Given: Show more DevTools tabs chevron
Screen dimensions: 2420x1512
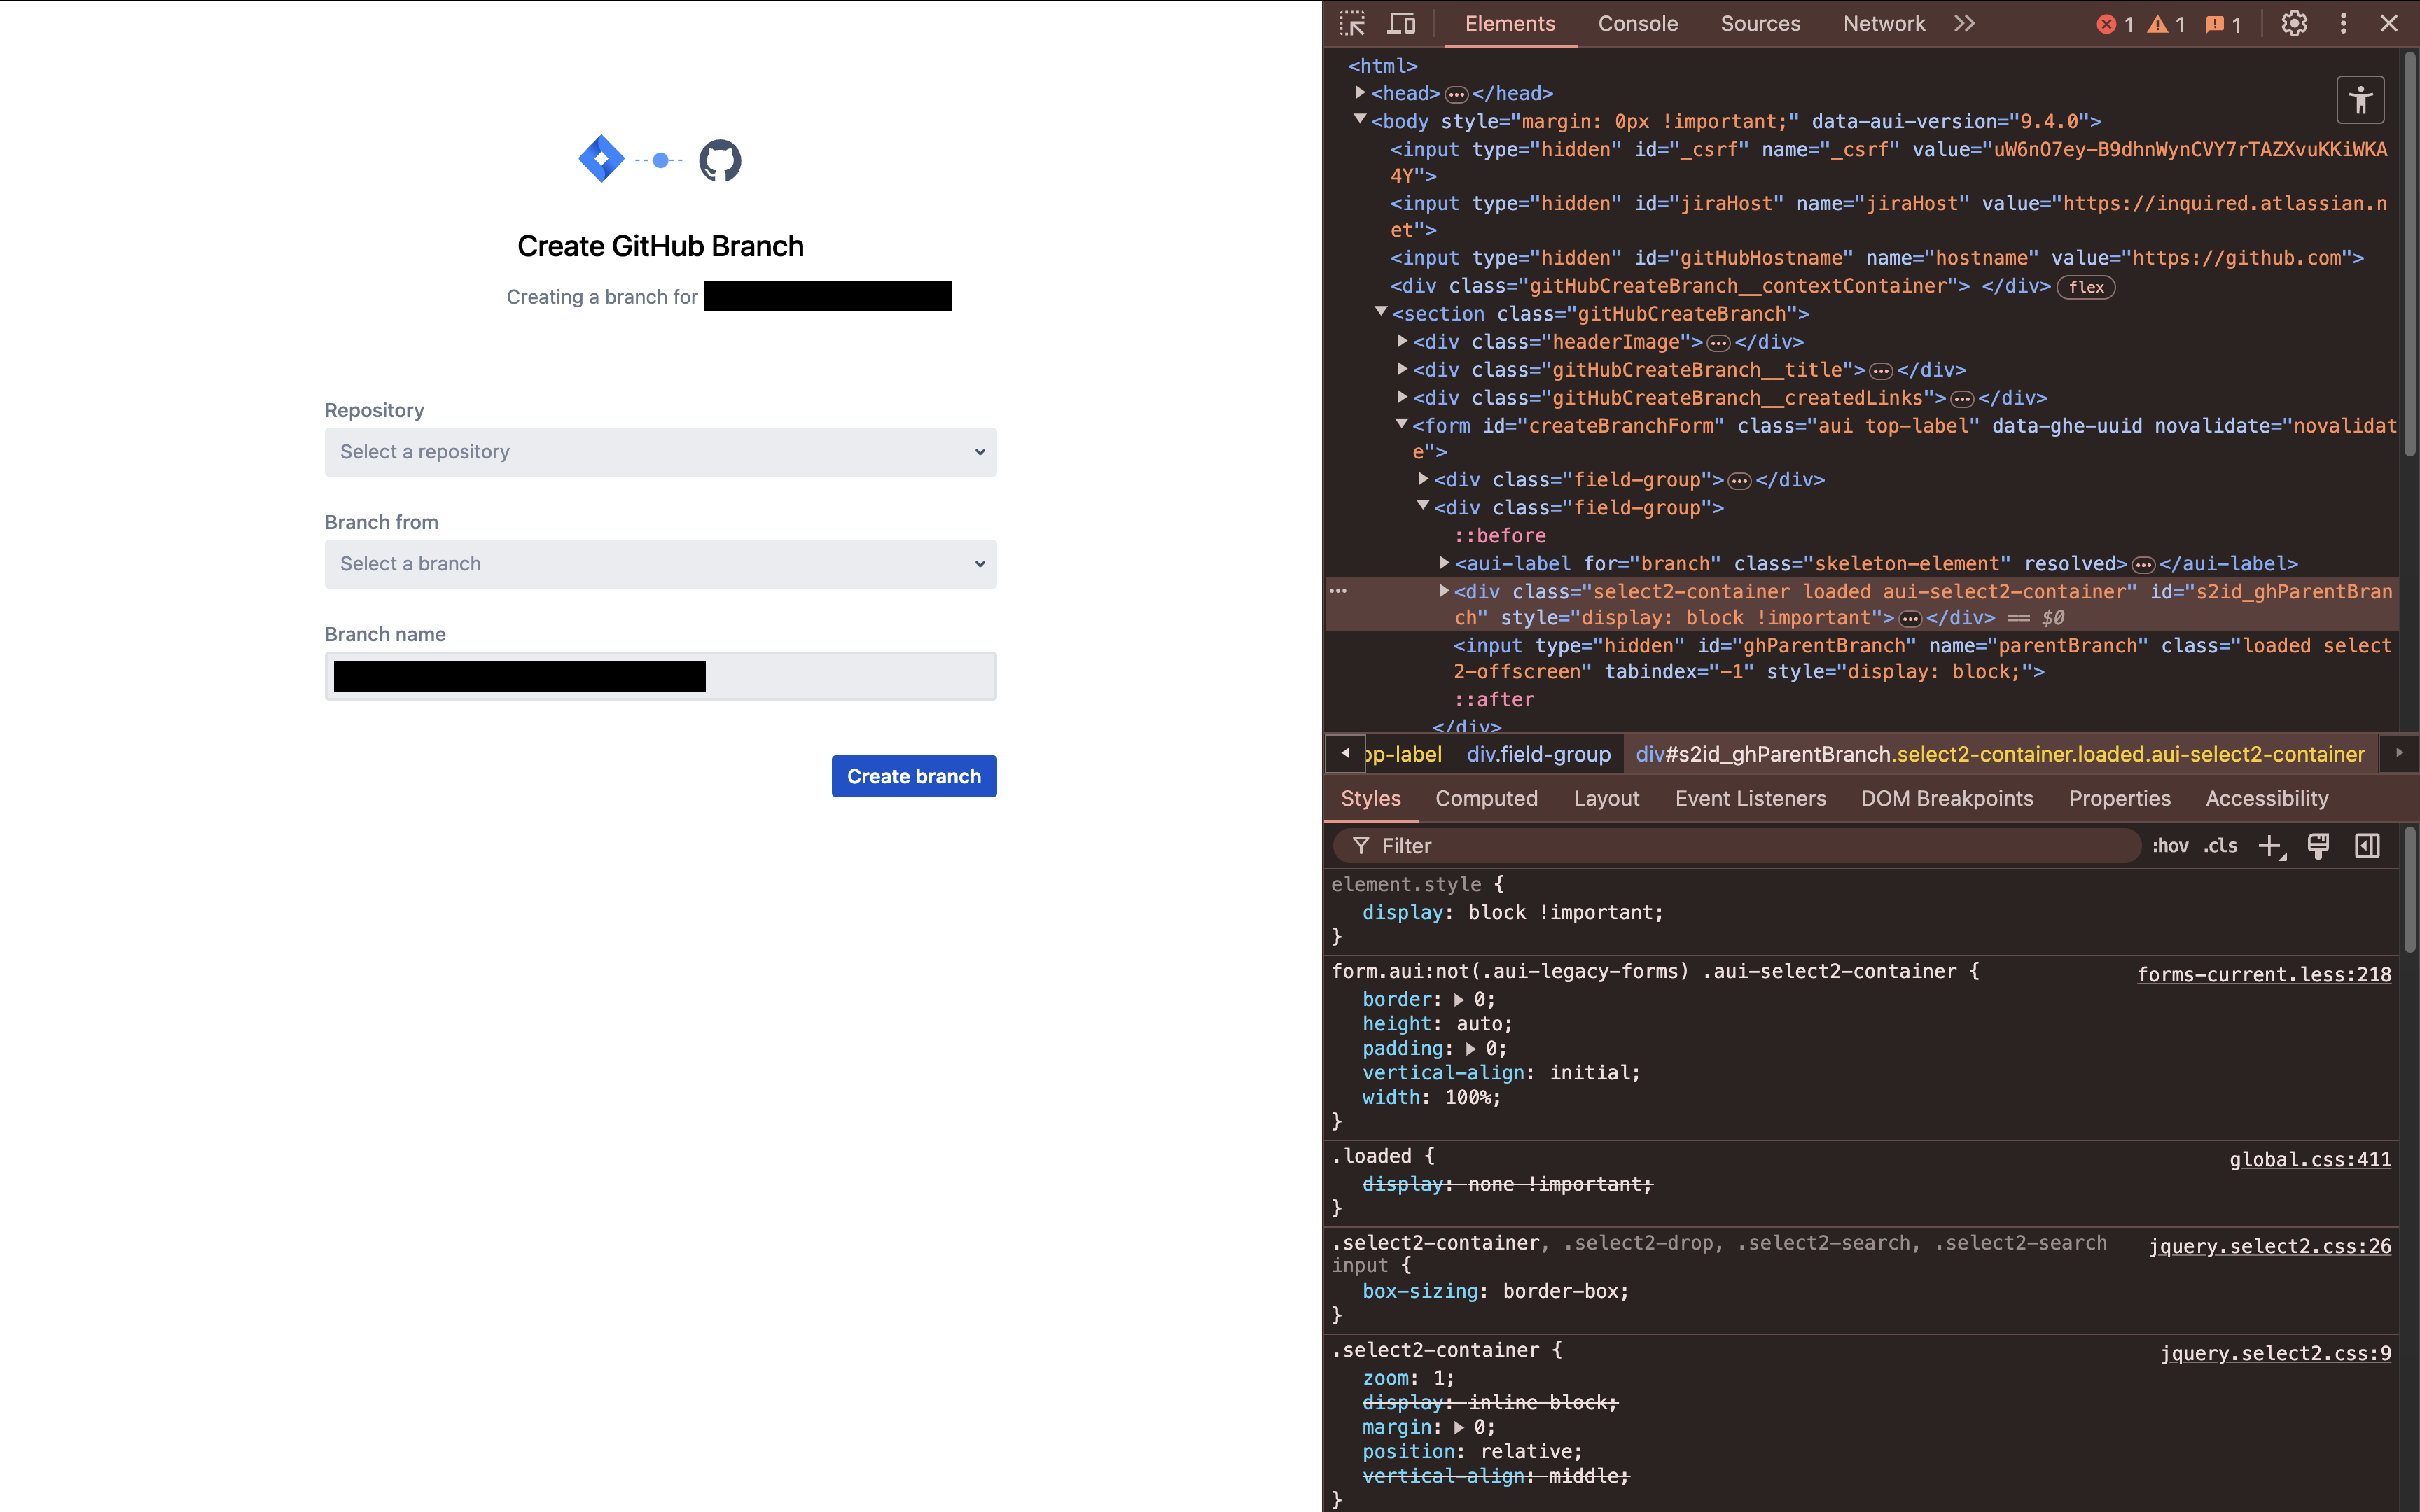Looking at the screenshot, I should pyautogui.click(x=1964, y=24).
